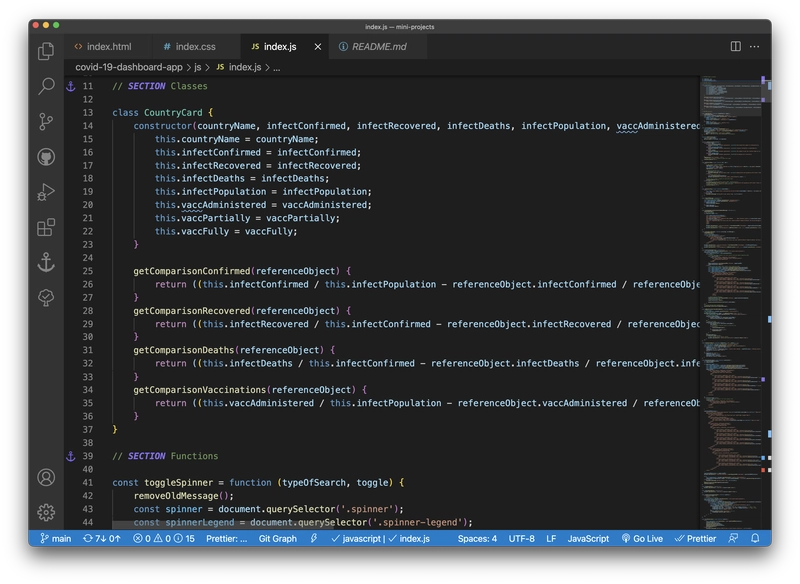Click the javascript | index.js linter status
800x584 pixels.
pos(381,539)
